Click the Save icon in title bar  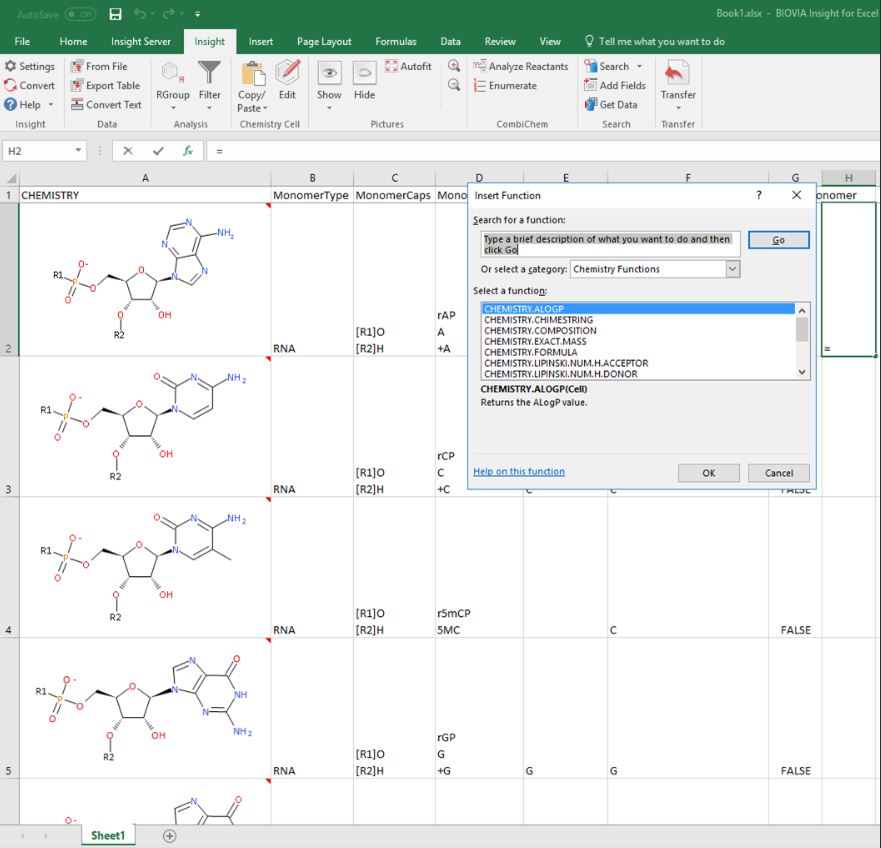click(x=115, y=14)
